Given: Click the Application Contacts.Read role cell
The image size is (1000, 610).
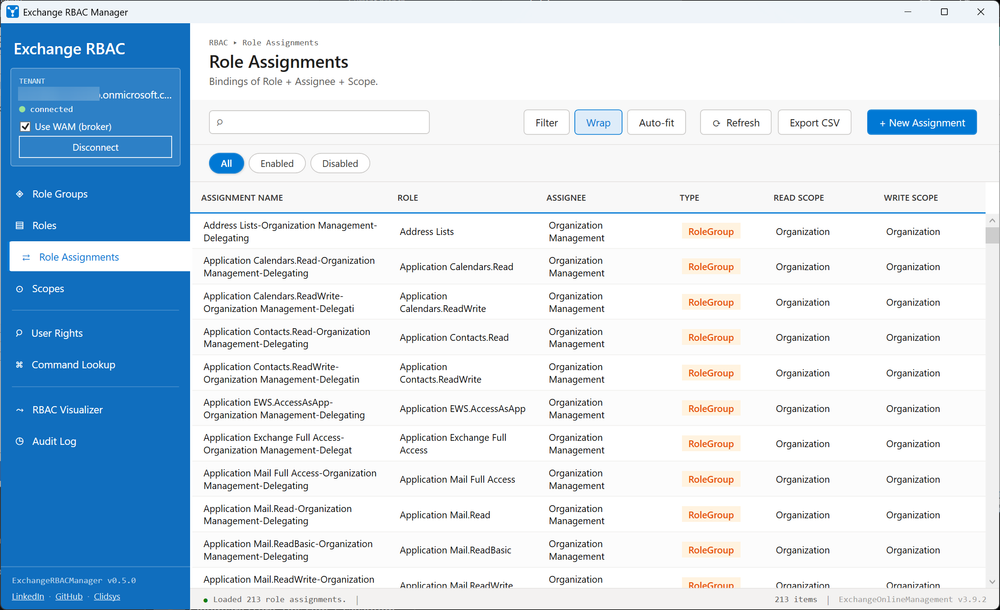Looking at the screenshot, I should pyautogui.click(x=454, y=338).
